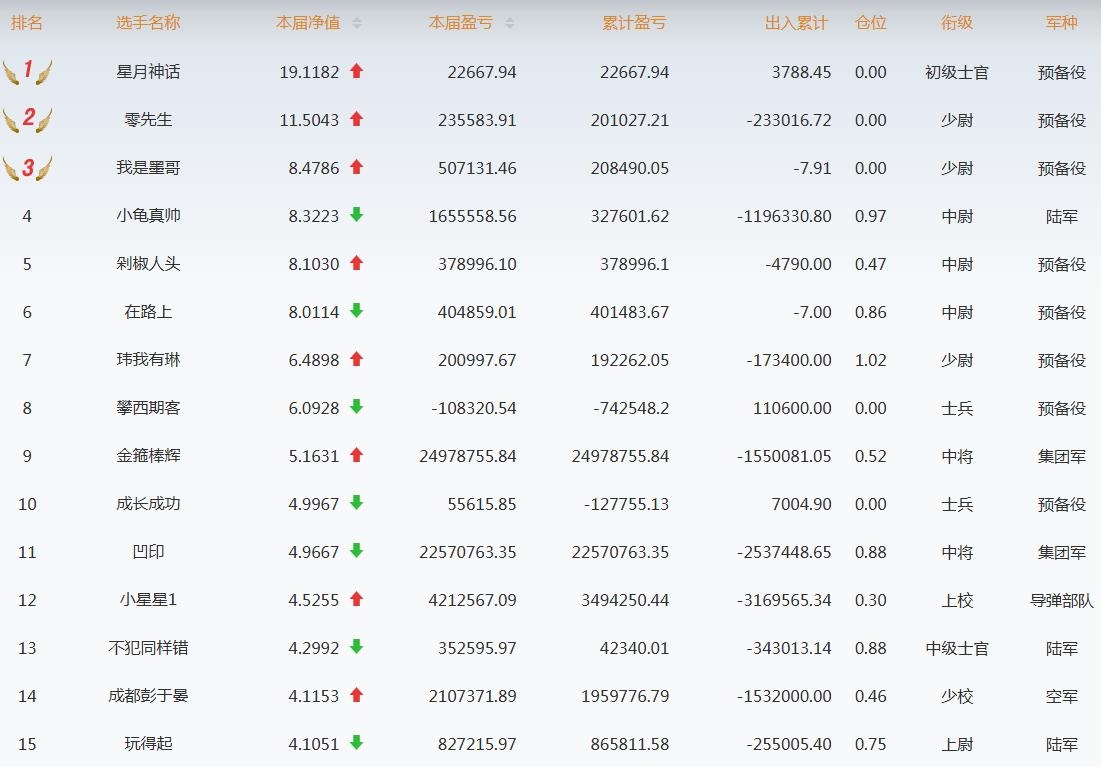Click the green down arrow beside 4.9967
Viewport: 1101px width, 767px height.
[x=357, y=503]
